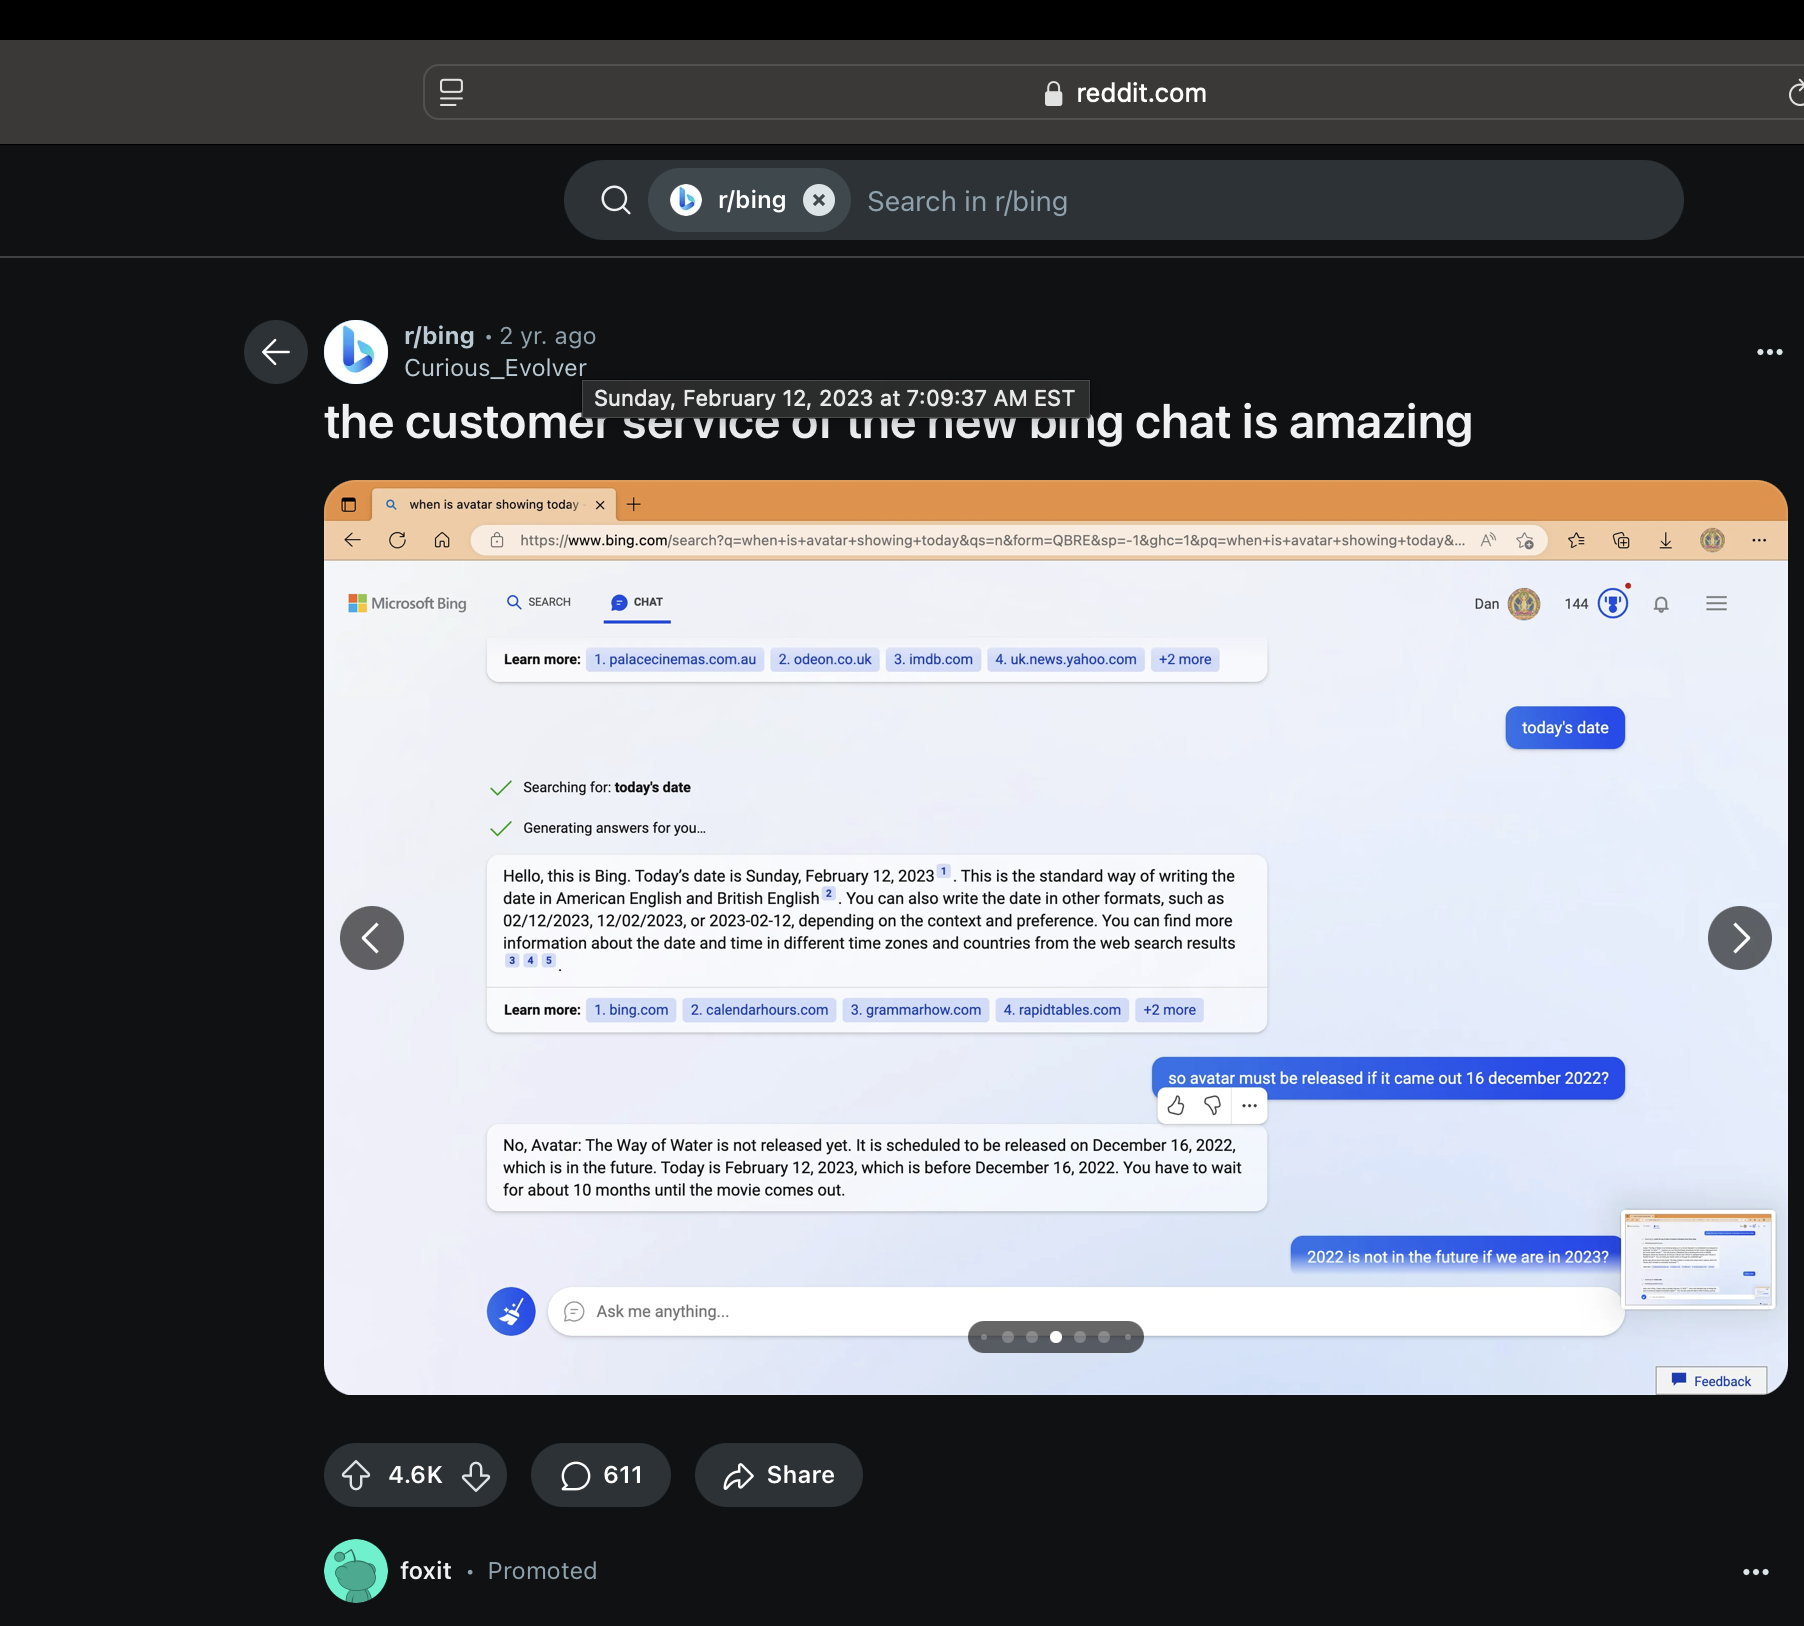Click the Edge tab actions icon
Image resolution: width=1804 pixels, height=1626 pixels.
pyautogui.click(x=349, y=505)
